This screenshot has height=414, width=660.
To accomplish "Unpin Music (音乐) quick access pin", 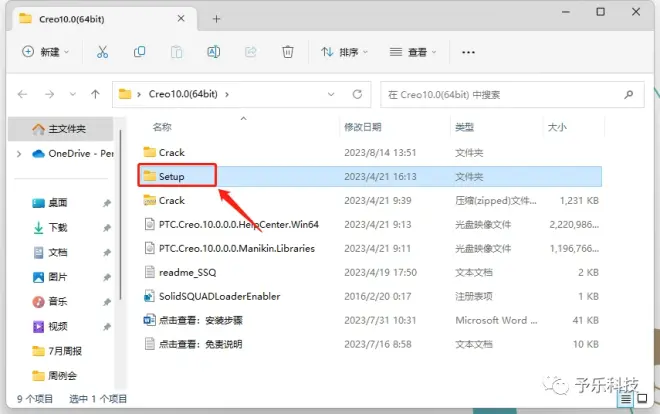I will click(x=107, y=302).
